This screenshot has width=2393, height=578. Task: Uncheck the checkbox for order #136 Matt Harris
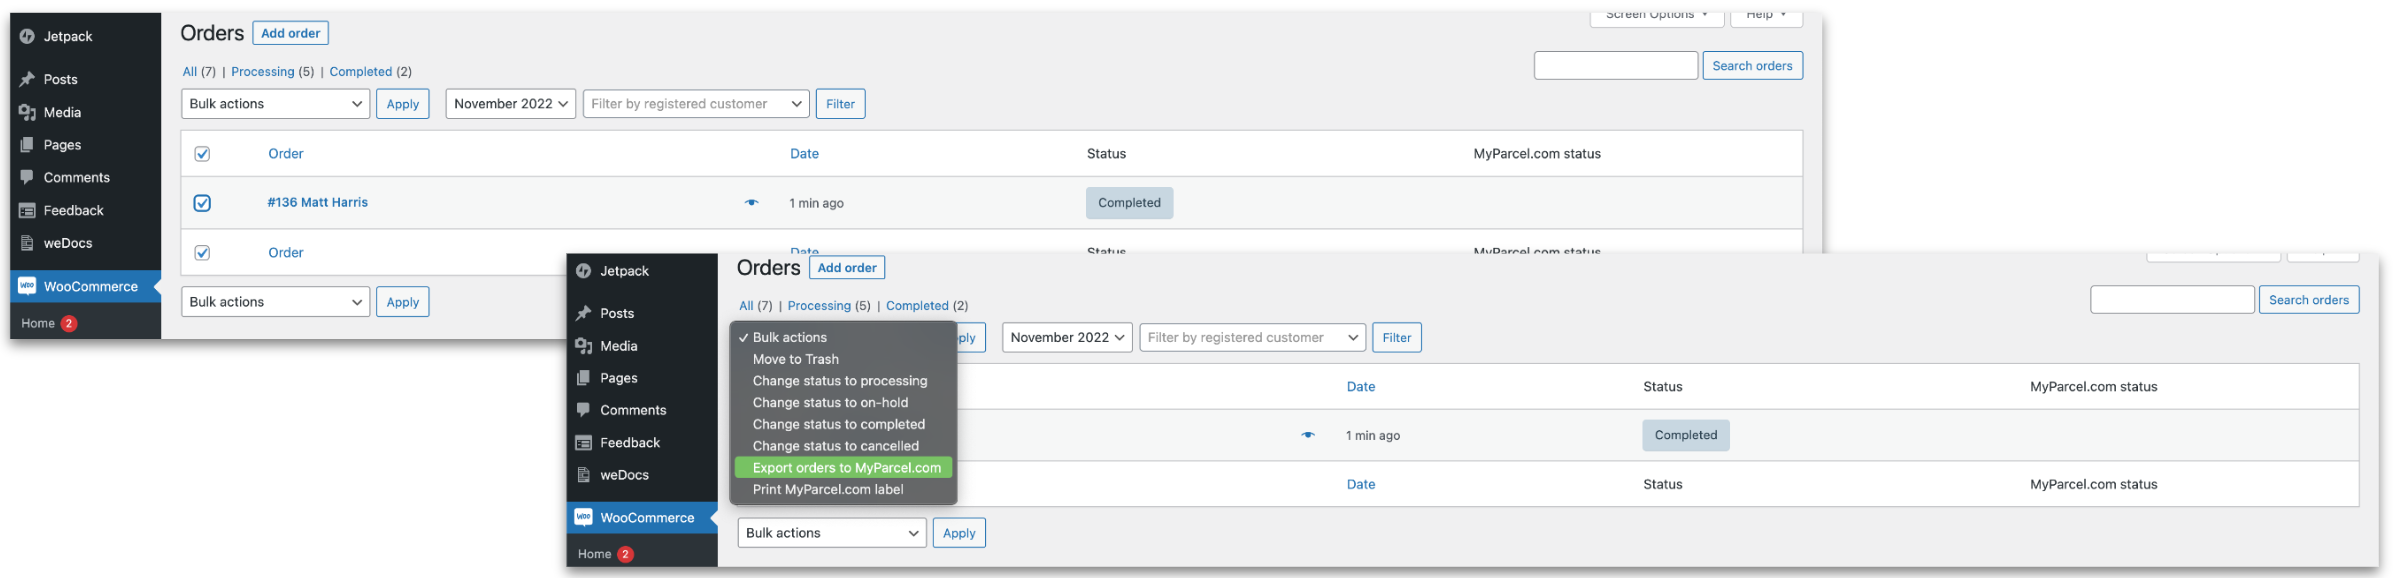[202, 203]
